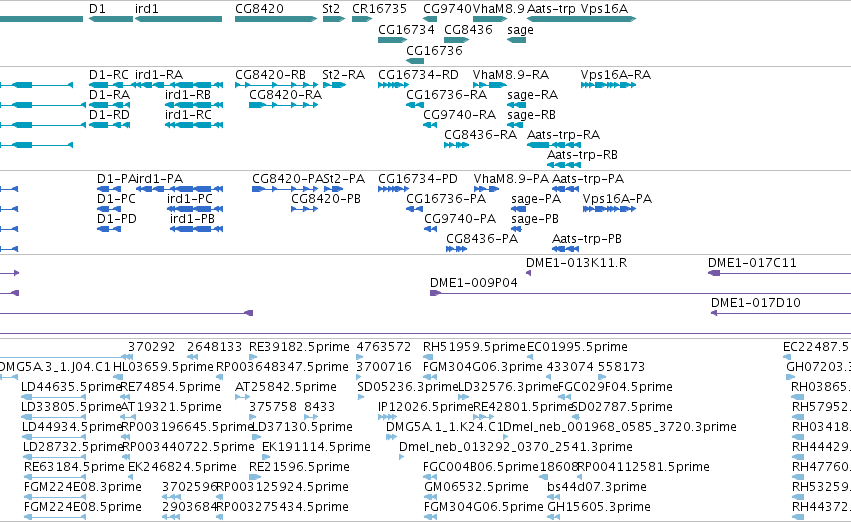Viewport: 851px width, 522px height.
Task: Click the Aats-trp gene label
Action: pyautogui.click(x=551, y=9)
